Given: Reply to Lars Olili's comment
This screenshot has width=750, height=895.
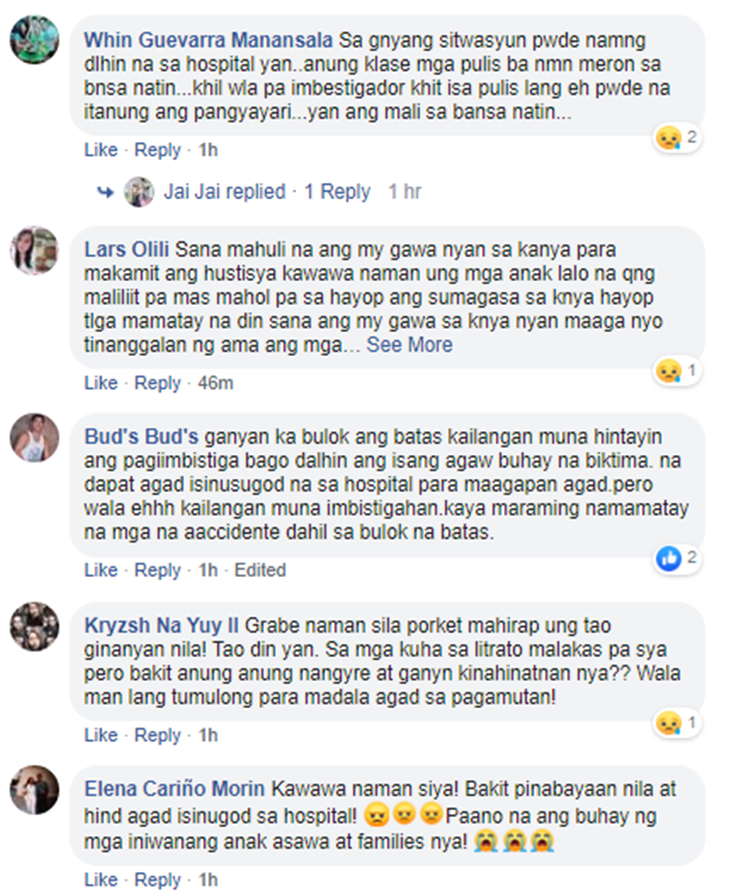Looking at the screenshot, I should pyautogui.click(x=158, y=383).
